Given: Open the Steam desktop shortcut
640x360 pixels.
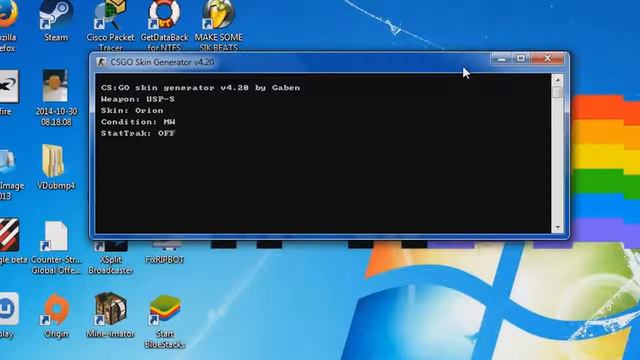Looking at the screenshot, I should 56,20.
